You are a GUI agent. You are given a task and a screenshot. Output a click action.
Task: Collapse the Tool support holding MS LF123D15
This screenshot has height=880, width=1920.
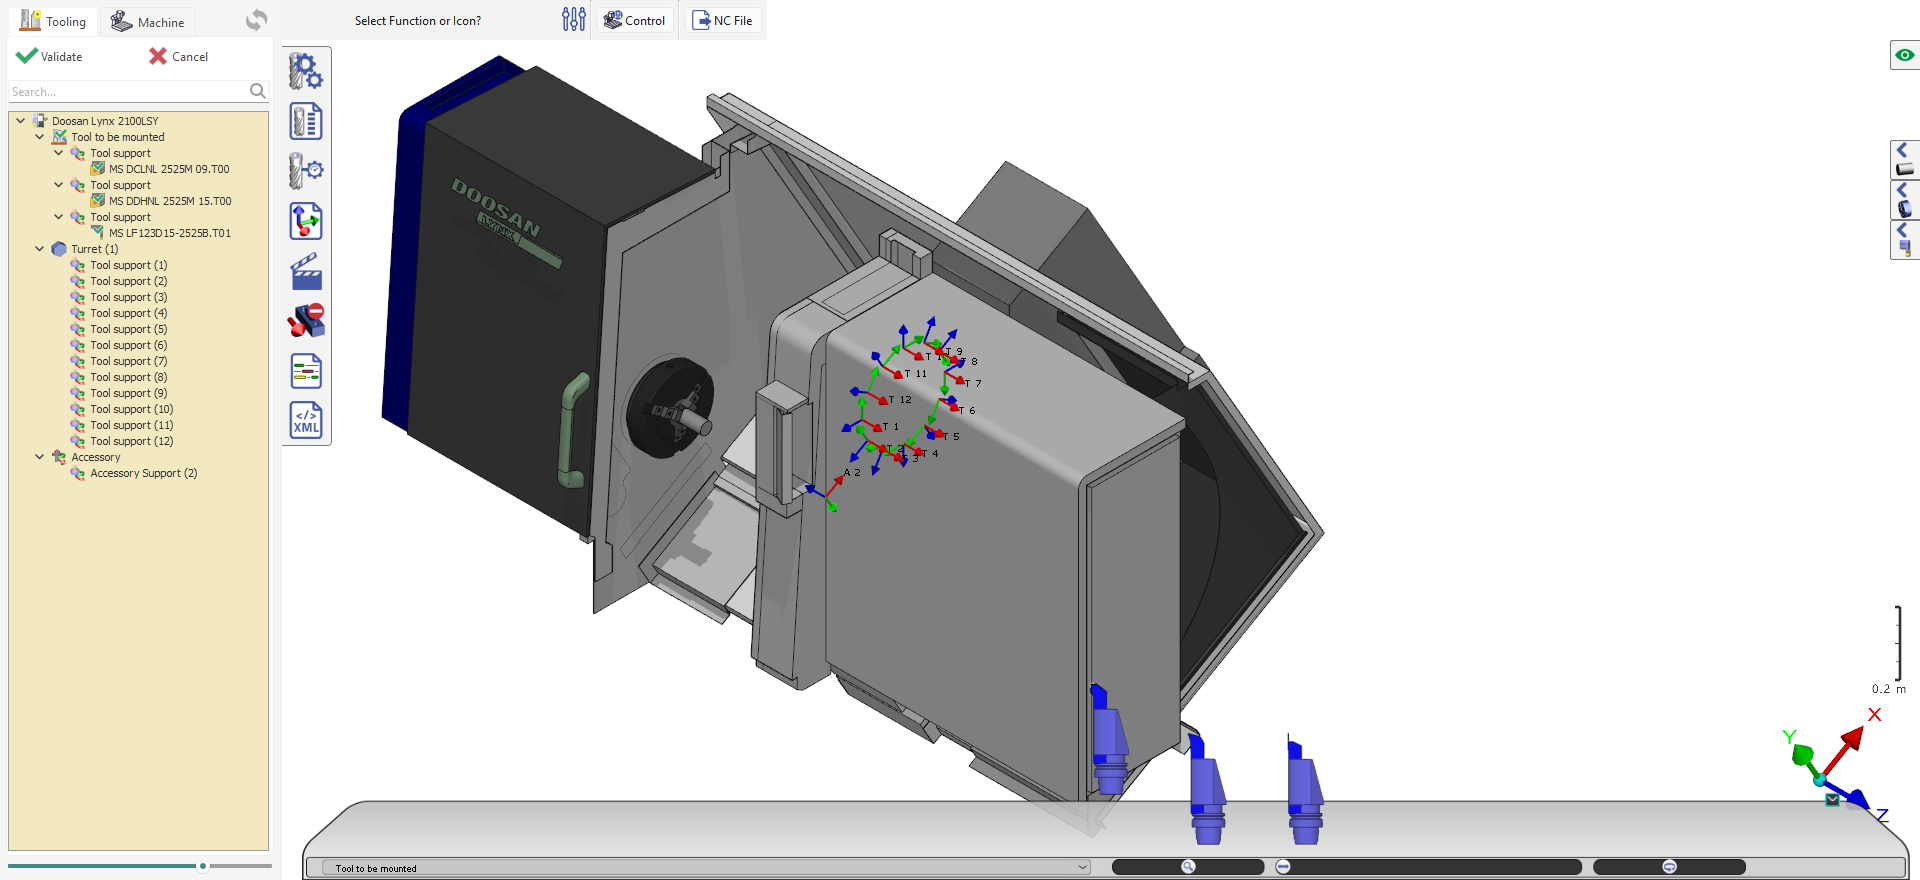(x=59, y=217)
